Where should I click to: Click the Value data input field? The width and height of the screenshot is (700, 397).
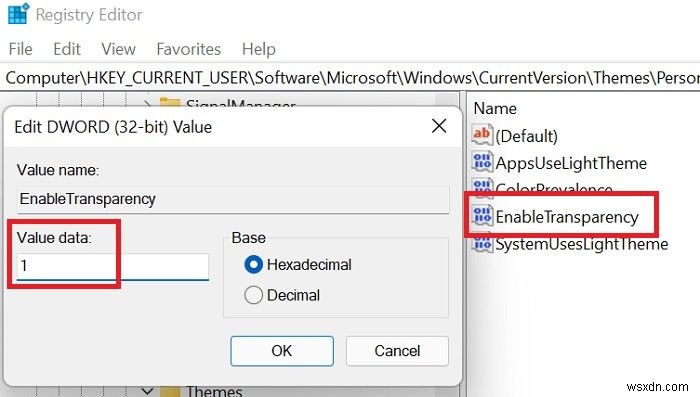tap(113, 266)
